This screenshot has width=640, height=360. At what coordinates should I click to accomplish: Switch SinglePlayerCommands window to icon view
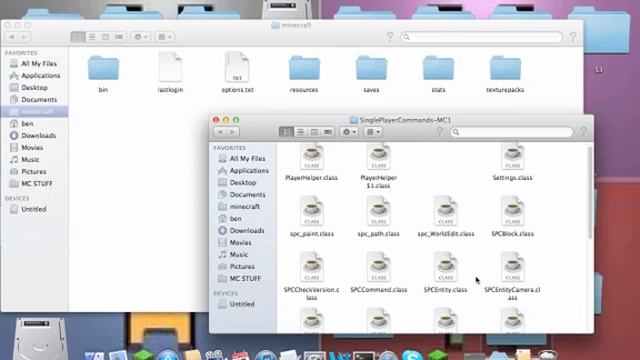(x=286, y=132)
